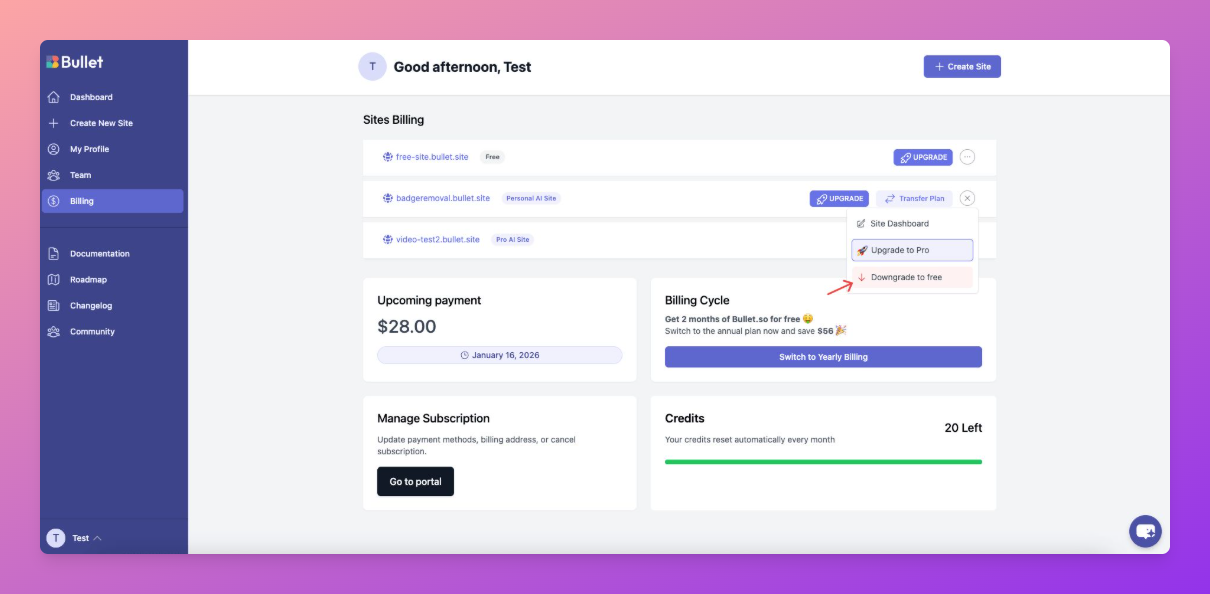This screenshot has height=594, width=1210.
Task: Click Transfer Plan for badgeremoval site
Action: point(914,199)
